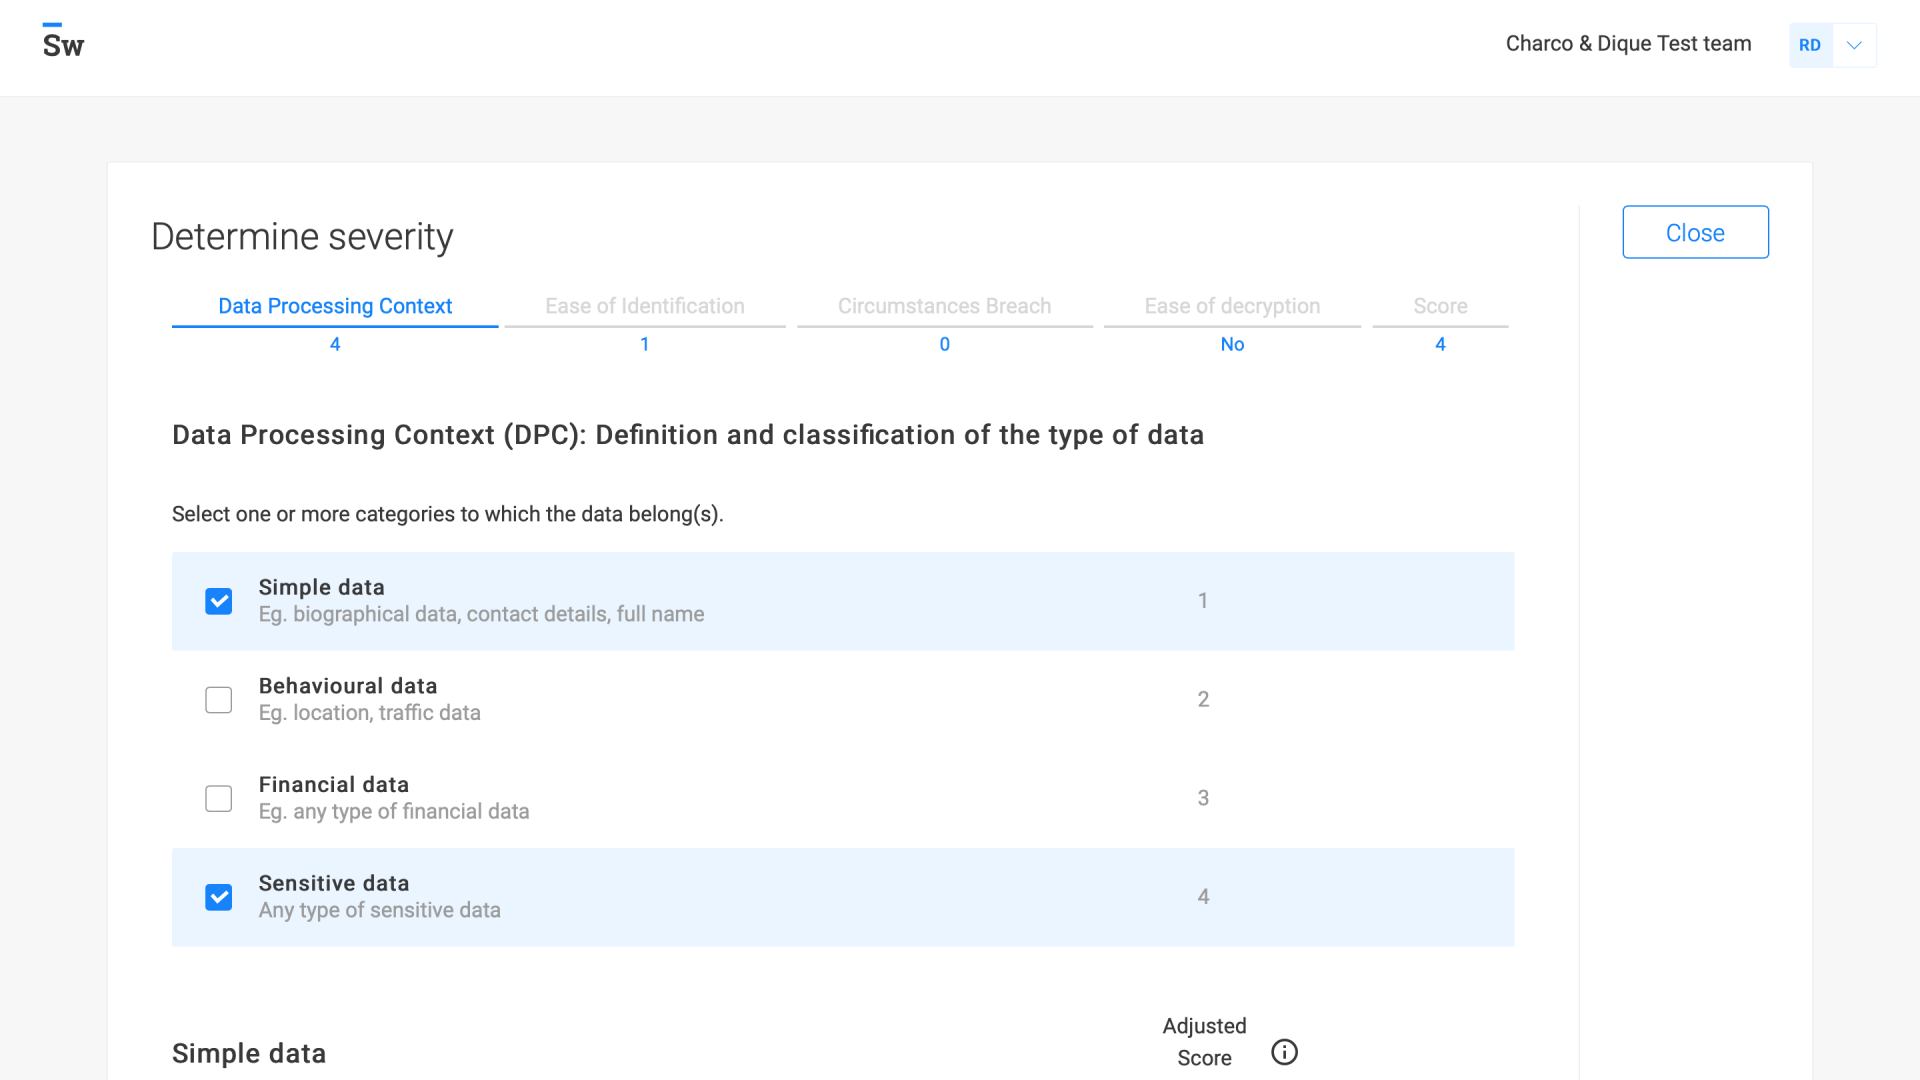Select the Score tab
The height and width of the screenshot is (1080, 1920).
(x=1440, y=306)
